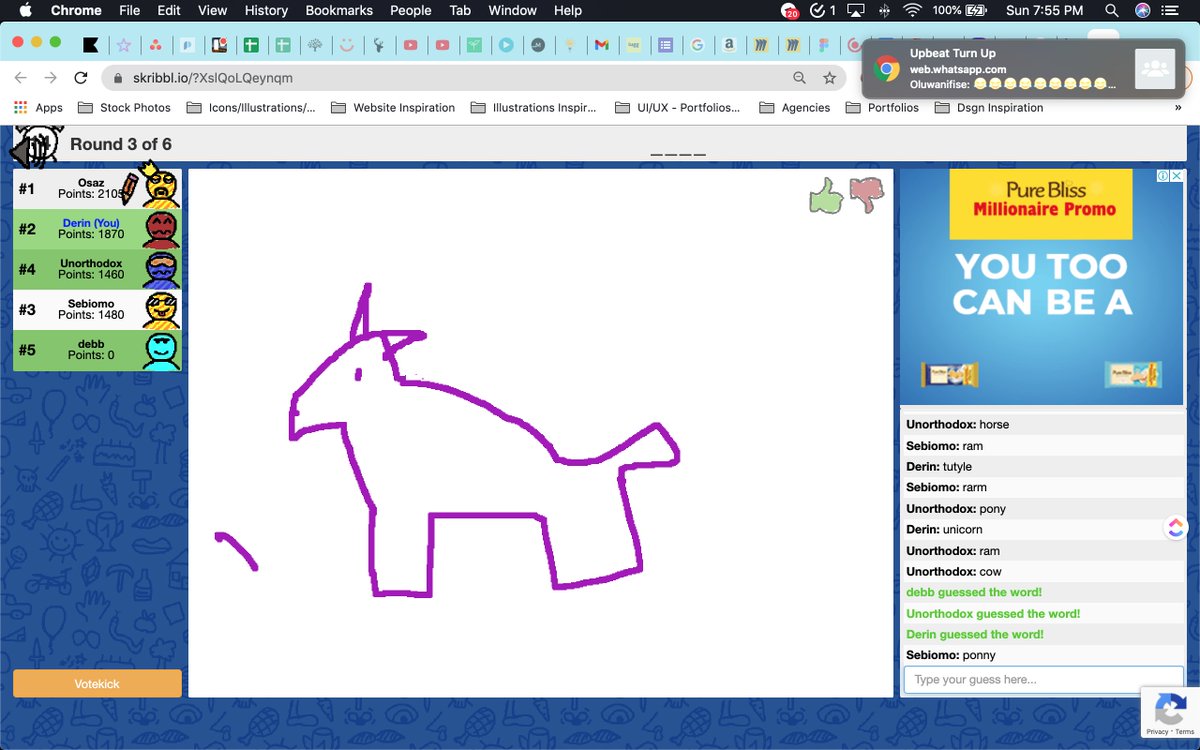Click Sebiomo's yellow avatar with glasses

point(161,310)
